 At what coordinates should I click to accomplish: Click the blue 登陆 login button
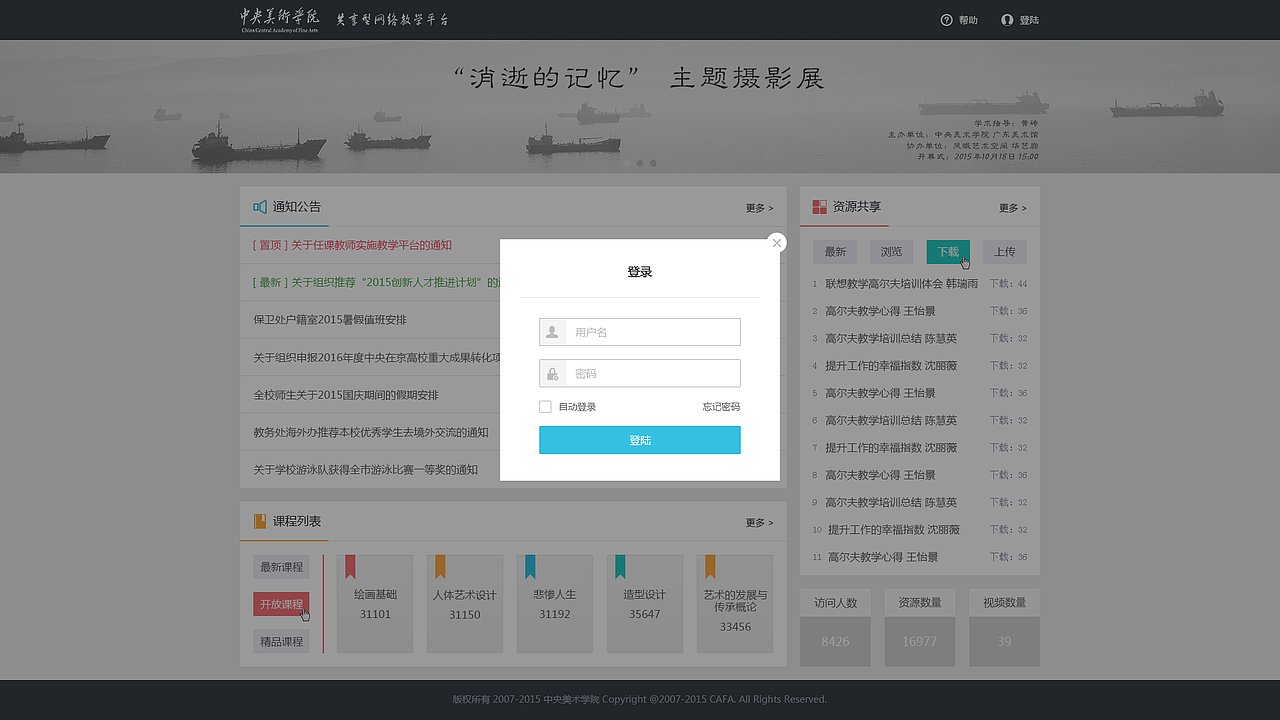(640, 439)
